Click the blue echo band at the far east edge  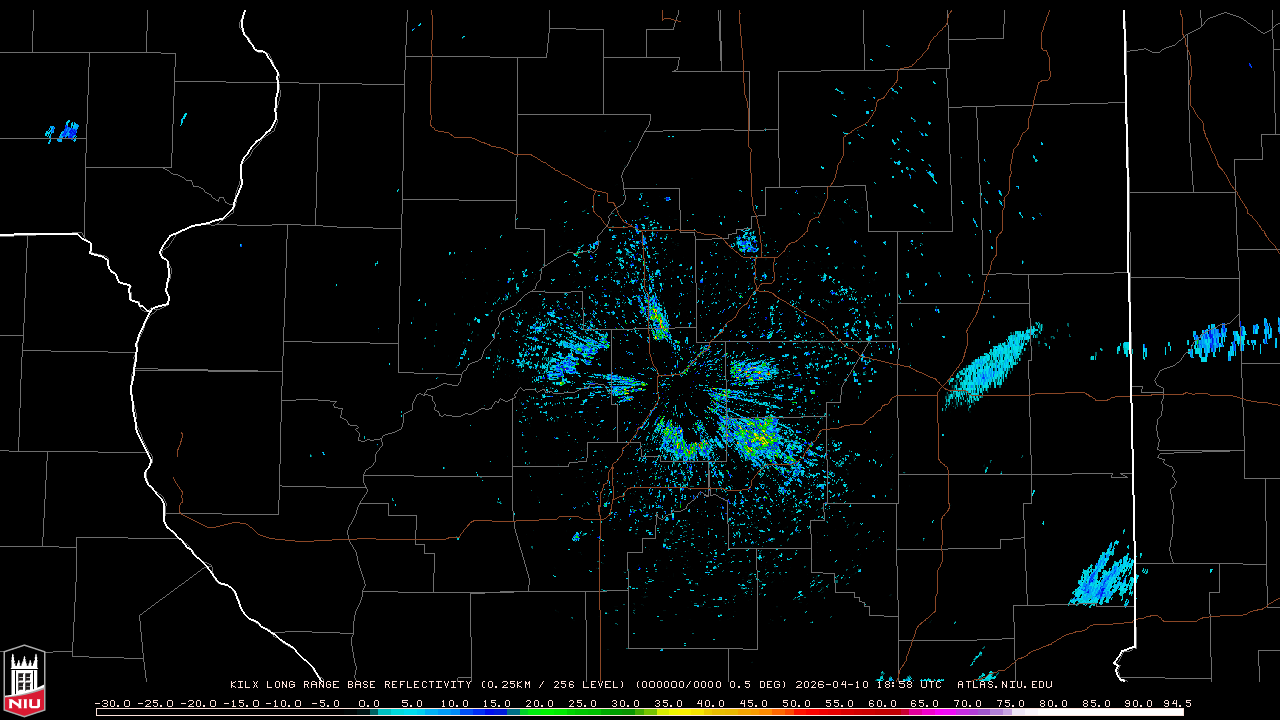1228,339
